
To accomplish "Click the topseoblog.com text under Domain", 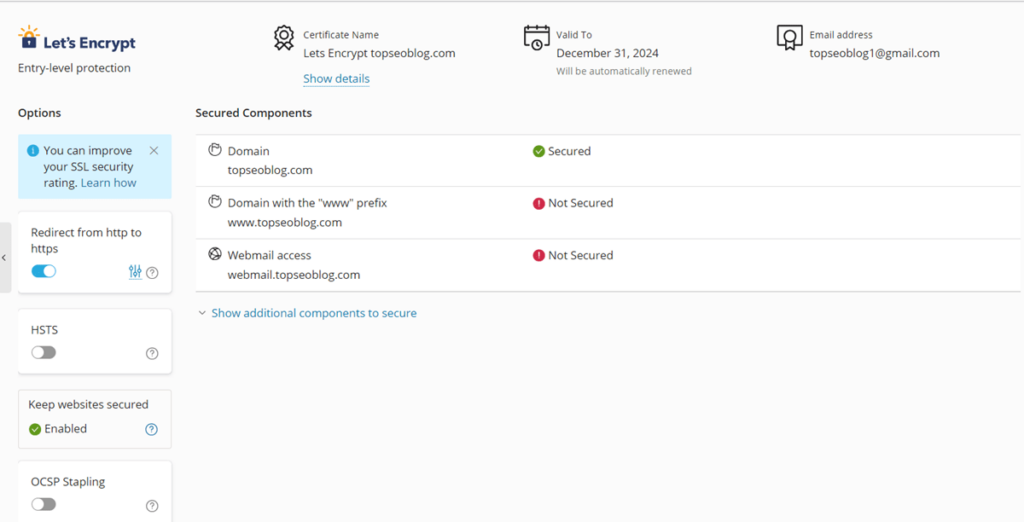I will [x=270, y=171].
